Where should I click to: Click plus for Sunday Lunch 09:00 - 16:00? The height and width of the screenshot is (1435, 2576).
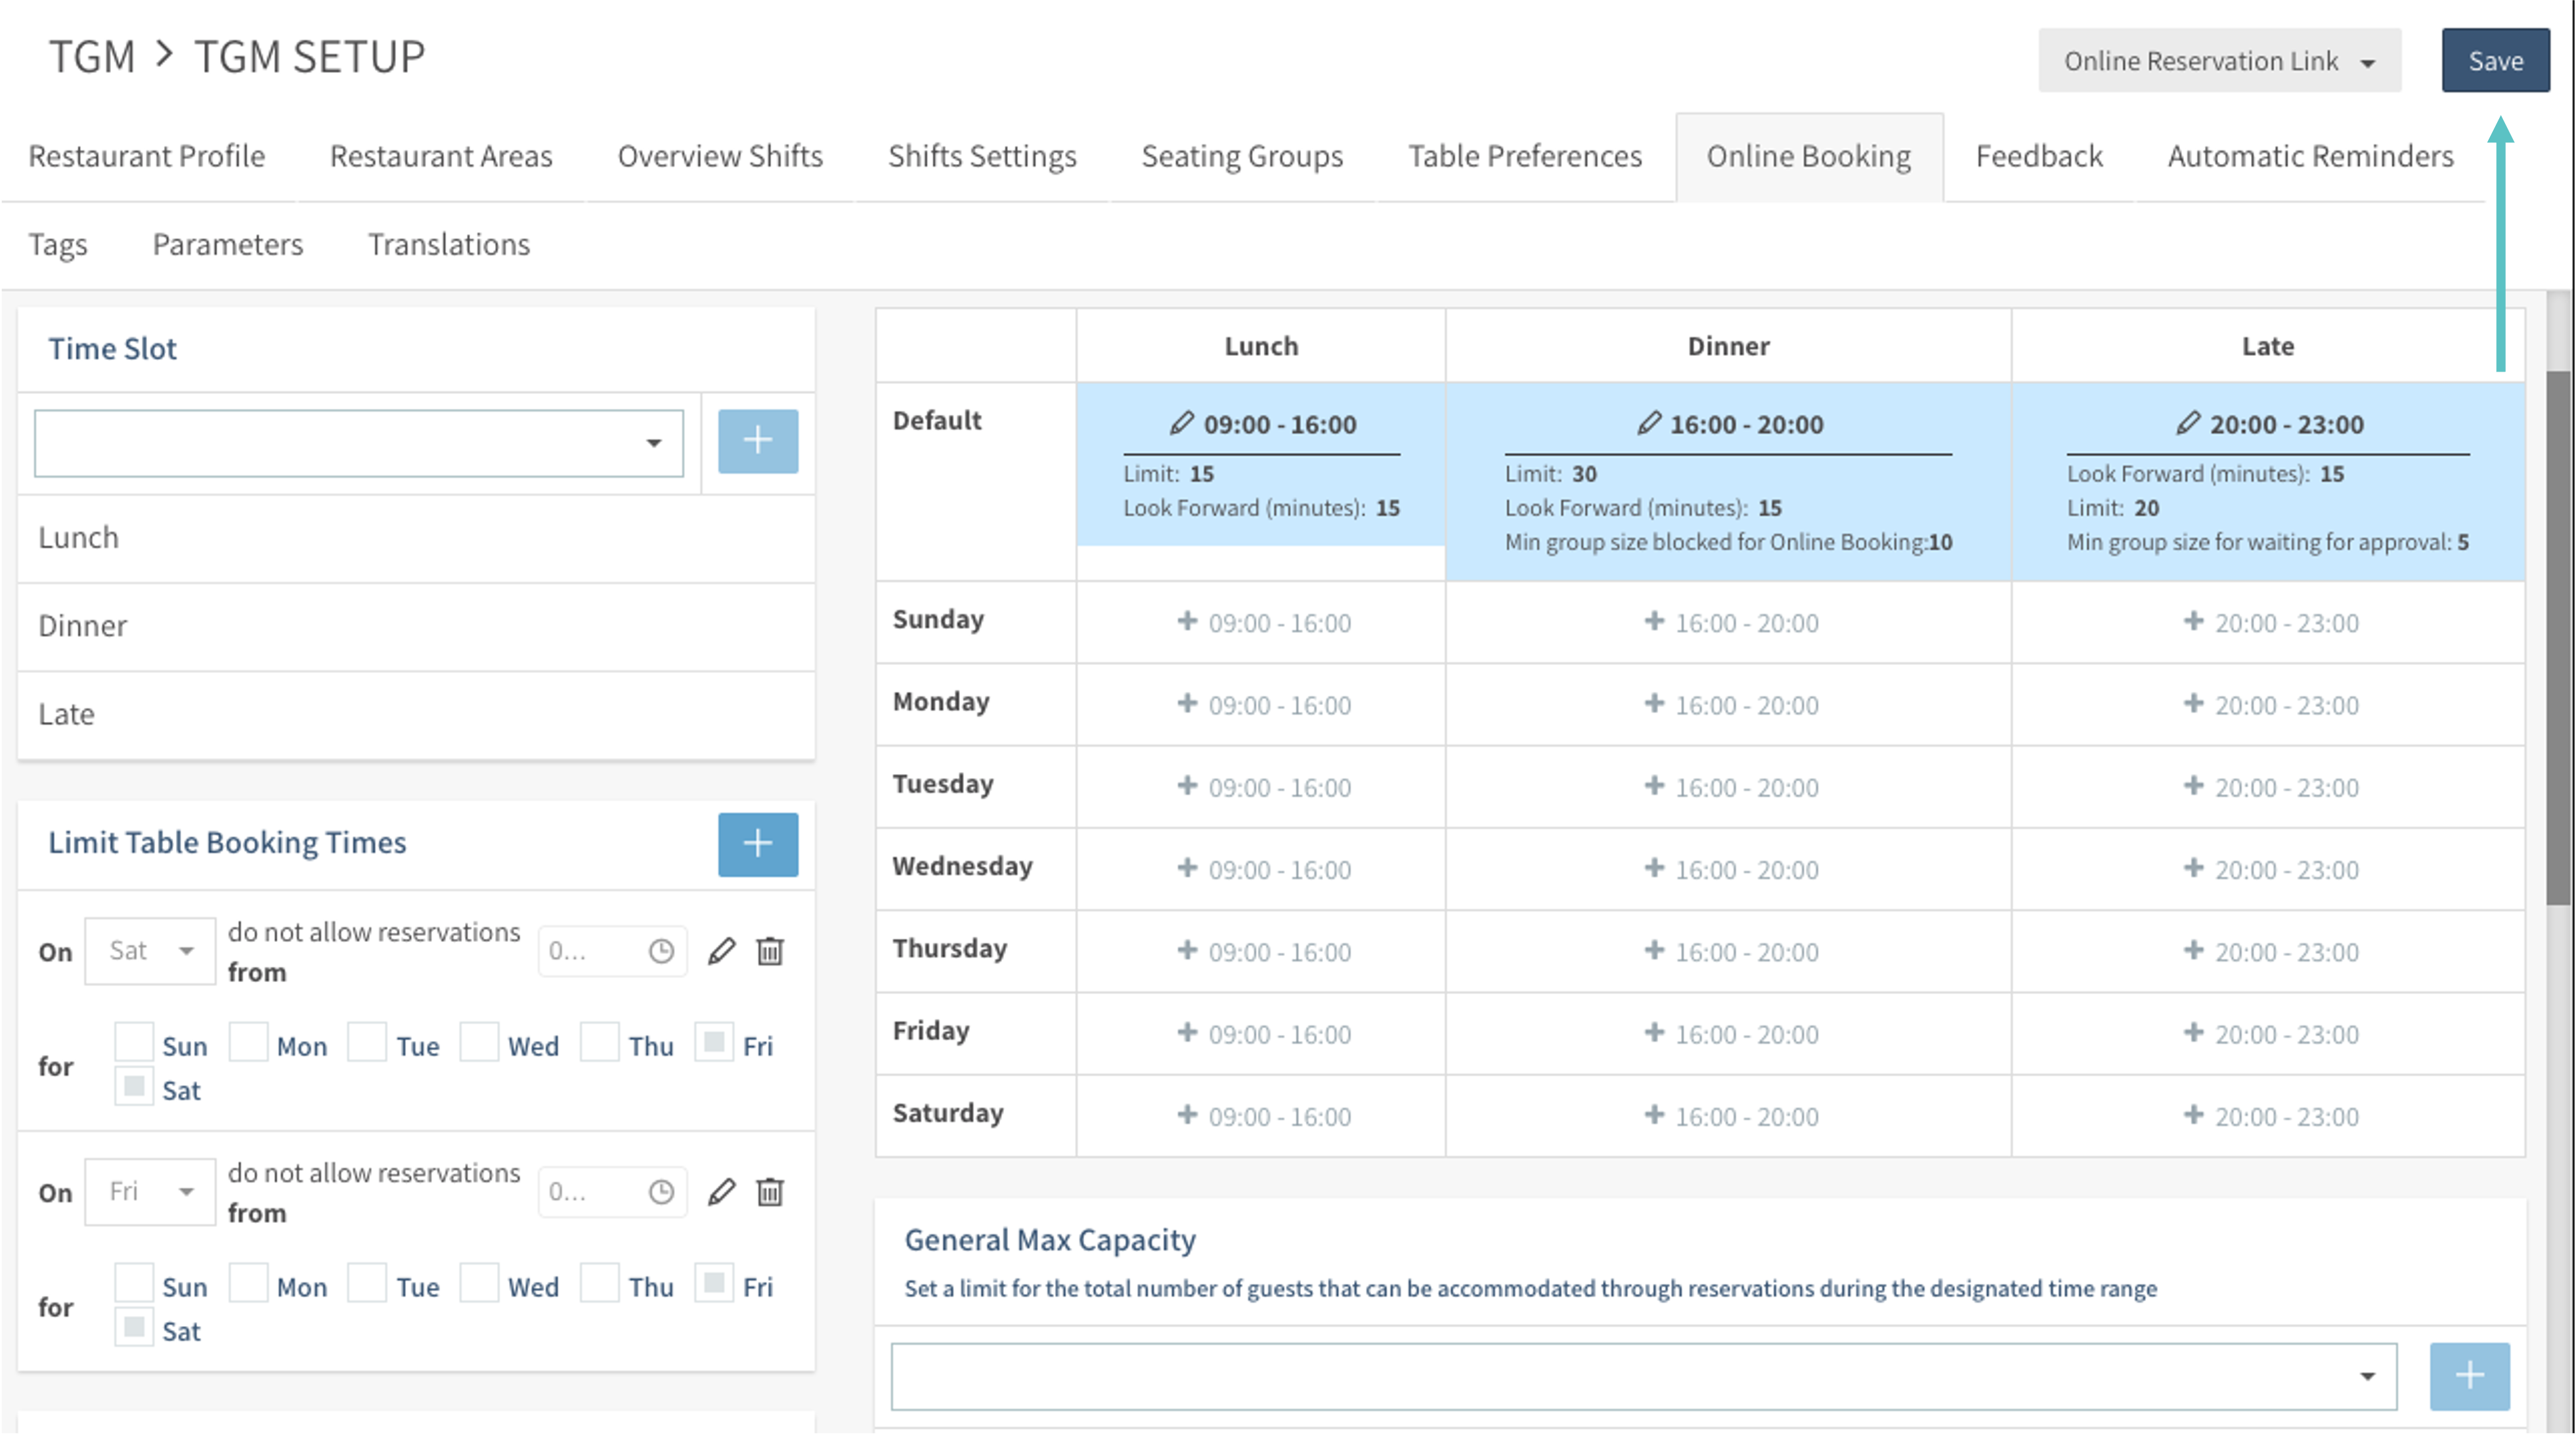(x=1187, y=622)
